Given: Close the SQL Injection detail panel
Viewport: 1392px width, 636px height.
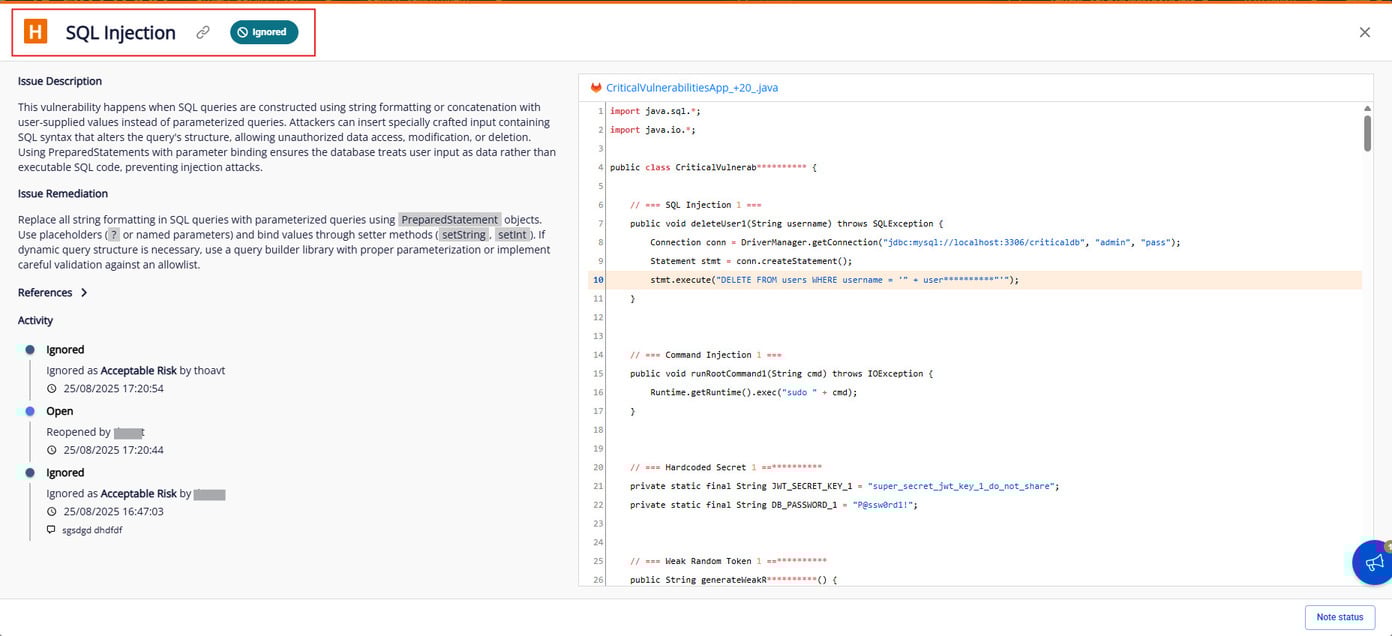Looking at the screenshot, I should (1364, 32).
